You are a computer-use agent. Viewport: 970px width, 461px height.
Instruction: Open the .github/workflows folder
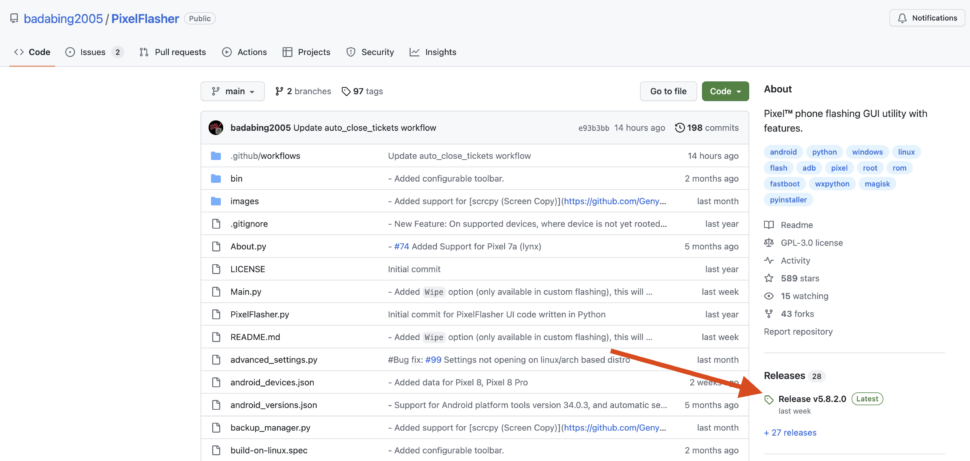265,156
